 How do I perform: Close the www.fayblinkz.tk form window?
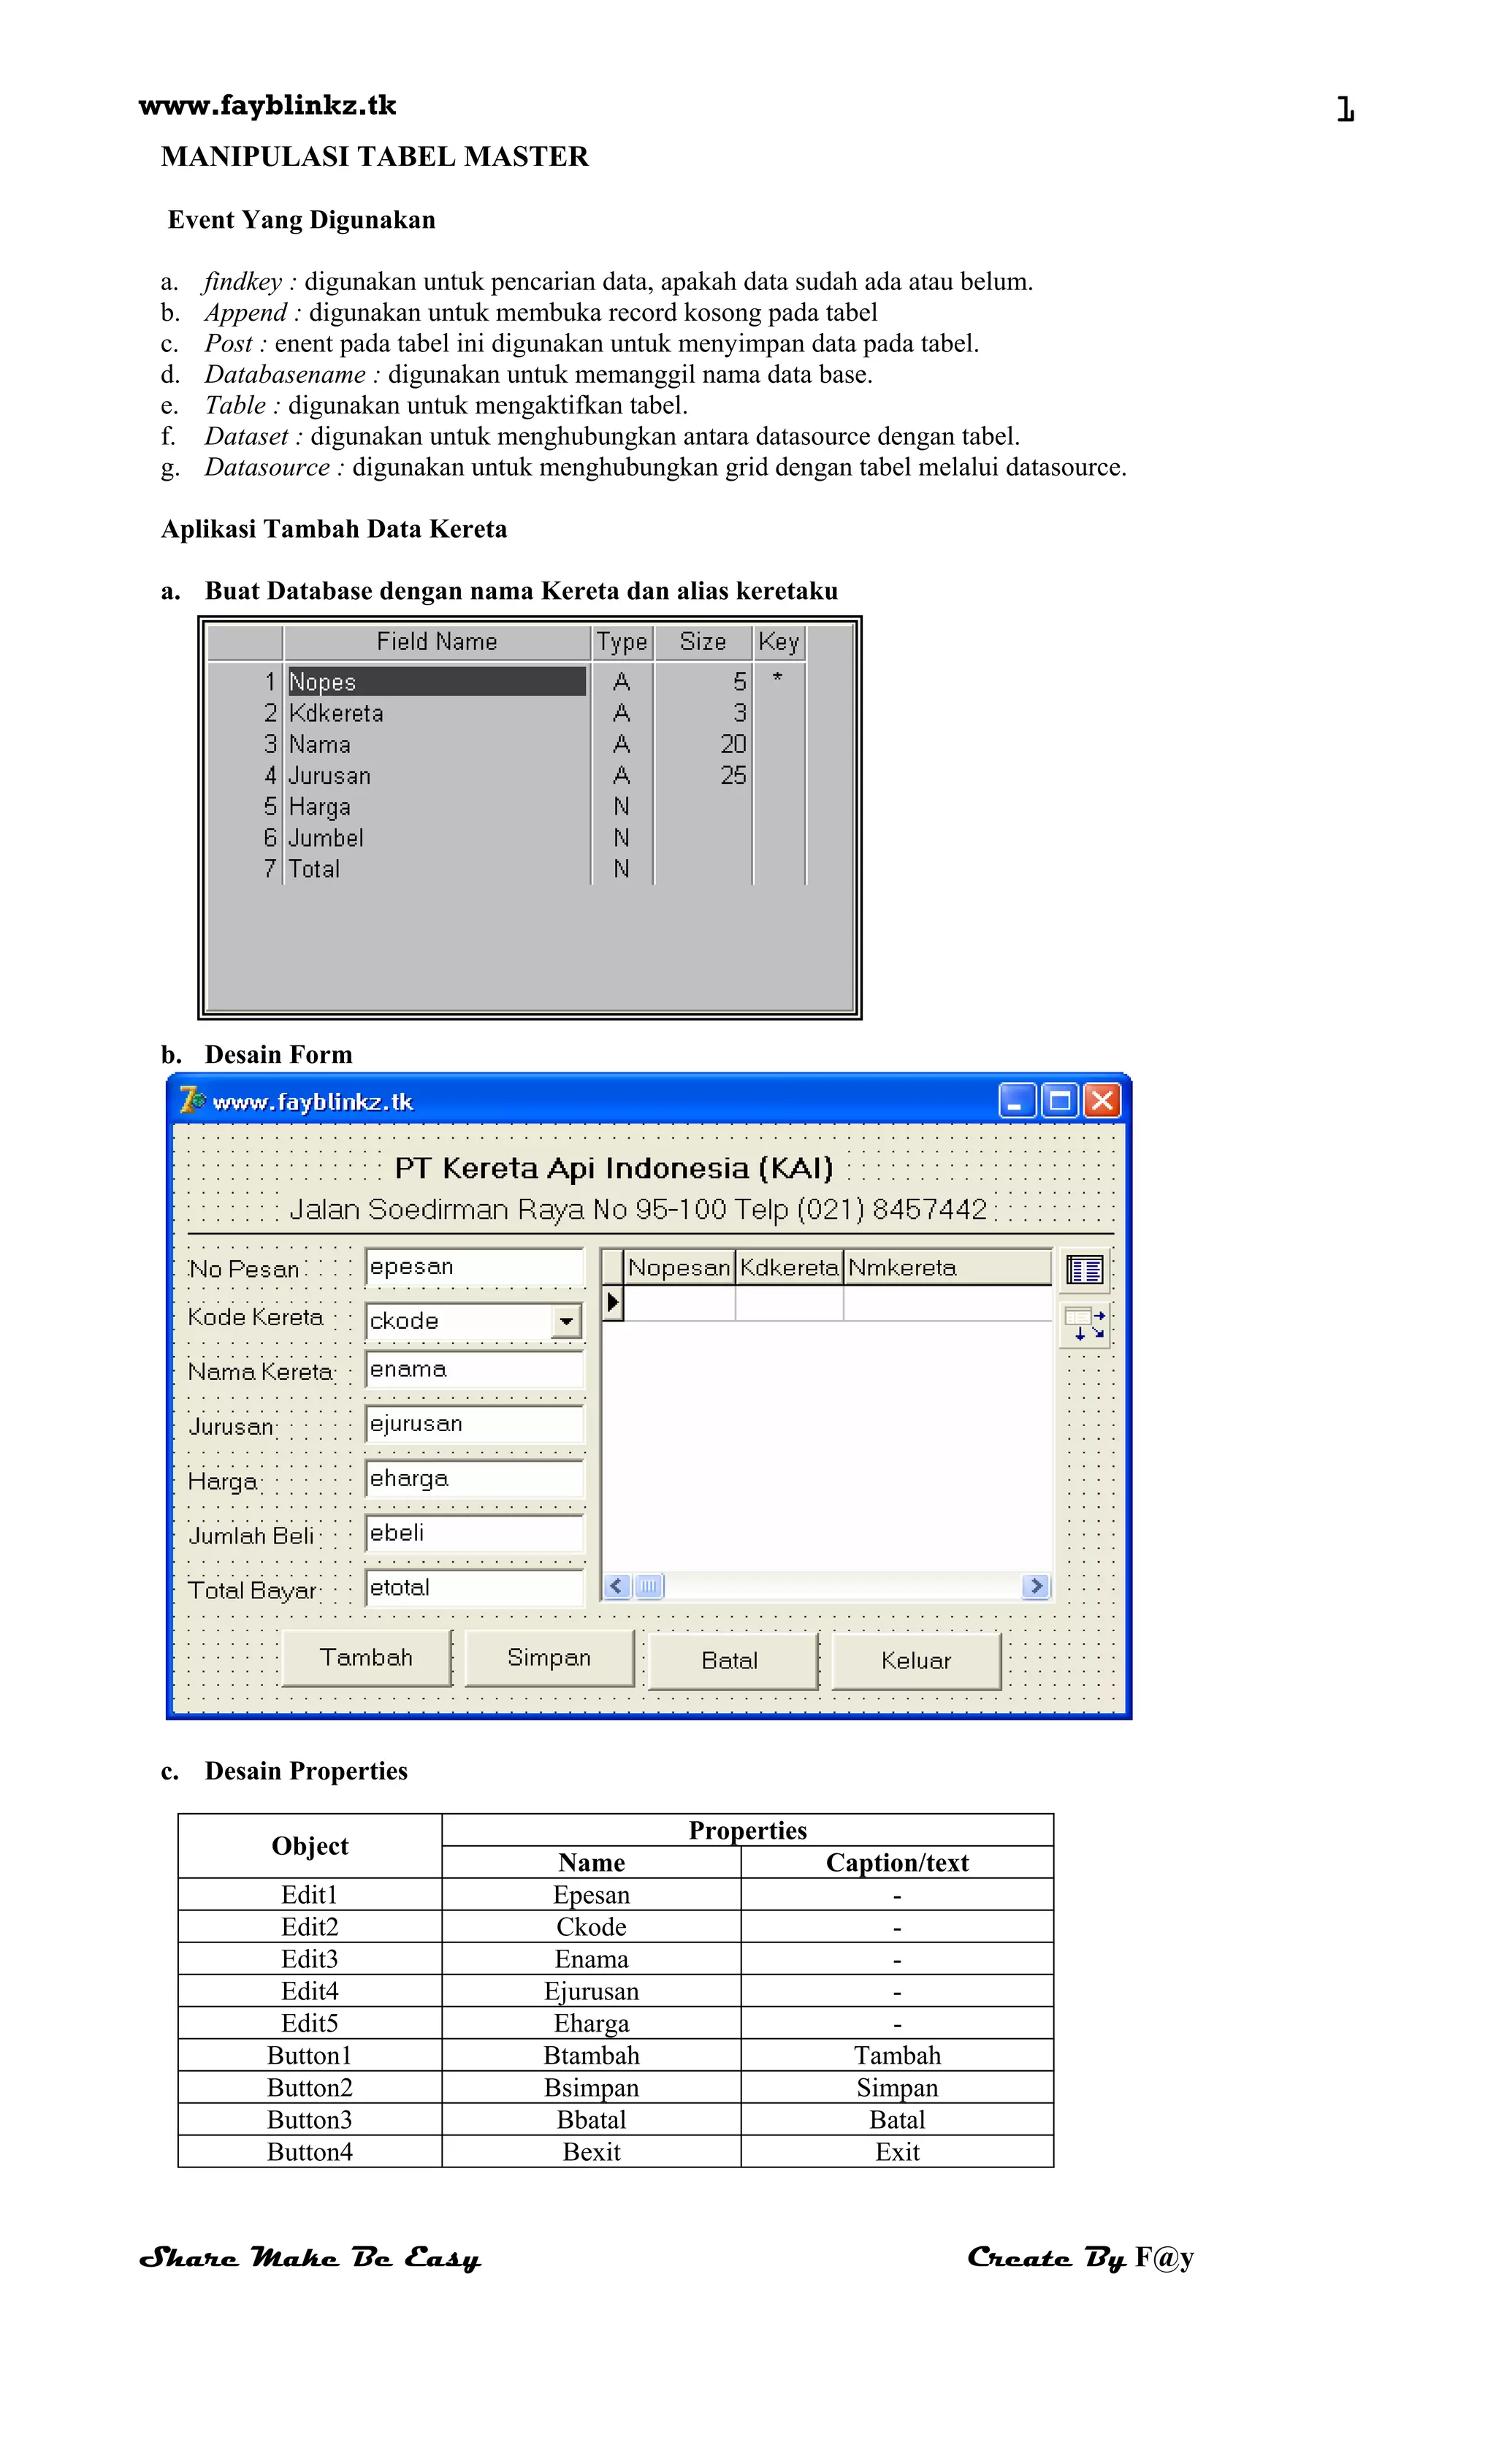click(x=1102, y=1101)
